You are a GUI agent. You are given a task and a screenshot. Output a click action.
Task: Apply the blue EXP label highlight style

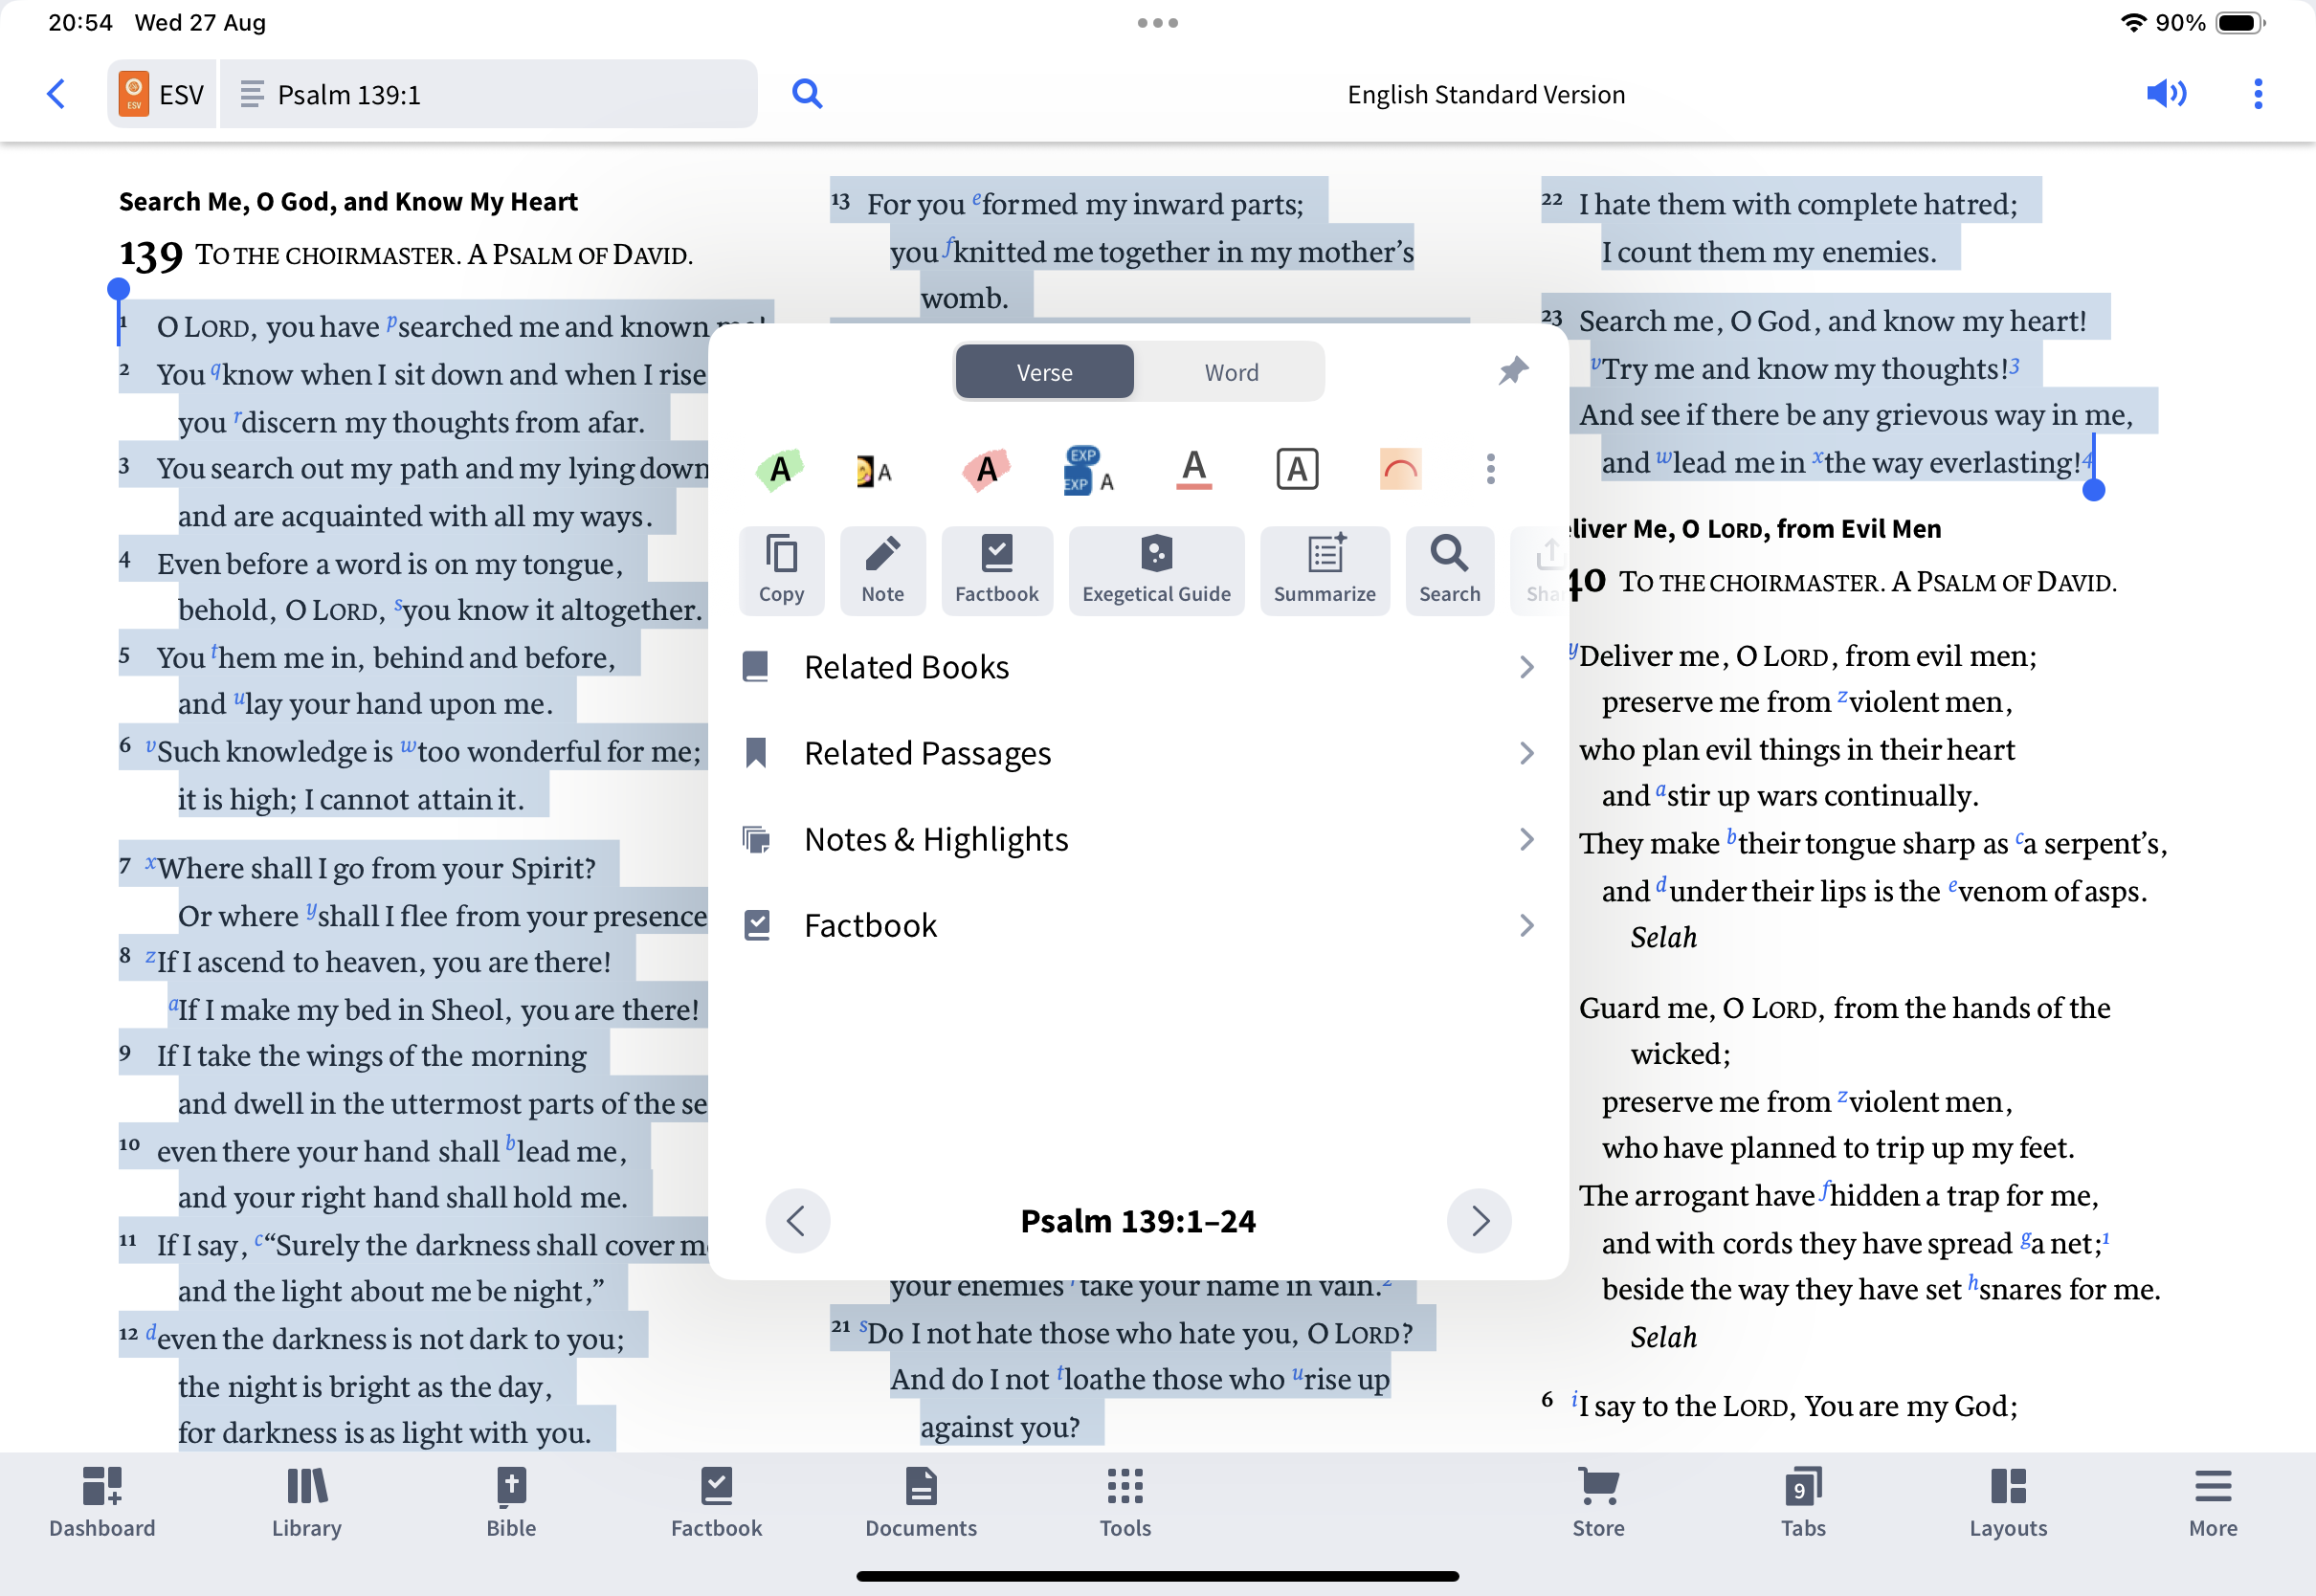pos(1088,470)
